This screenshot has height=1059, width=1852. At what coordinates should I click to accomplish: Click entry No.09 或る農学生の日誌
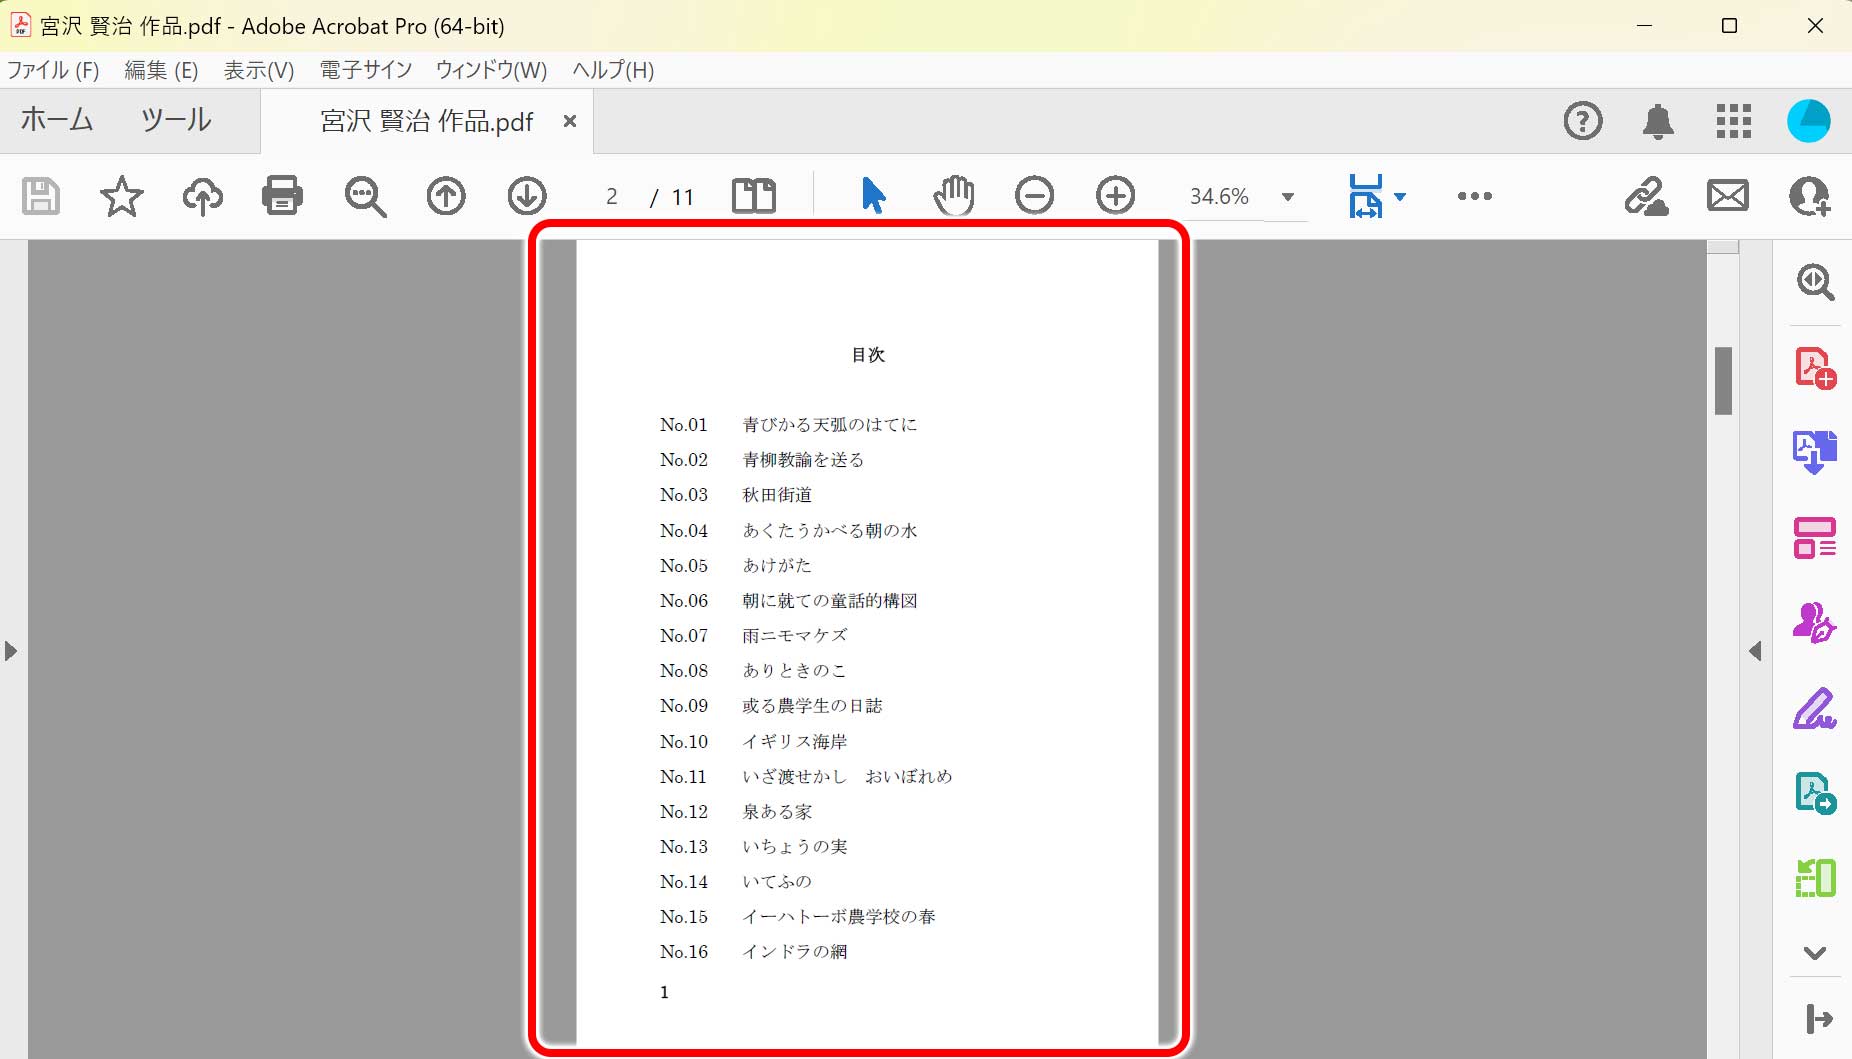pyautogui.click(x=771, y=706)
